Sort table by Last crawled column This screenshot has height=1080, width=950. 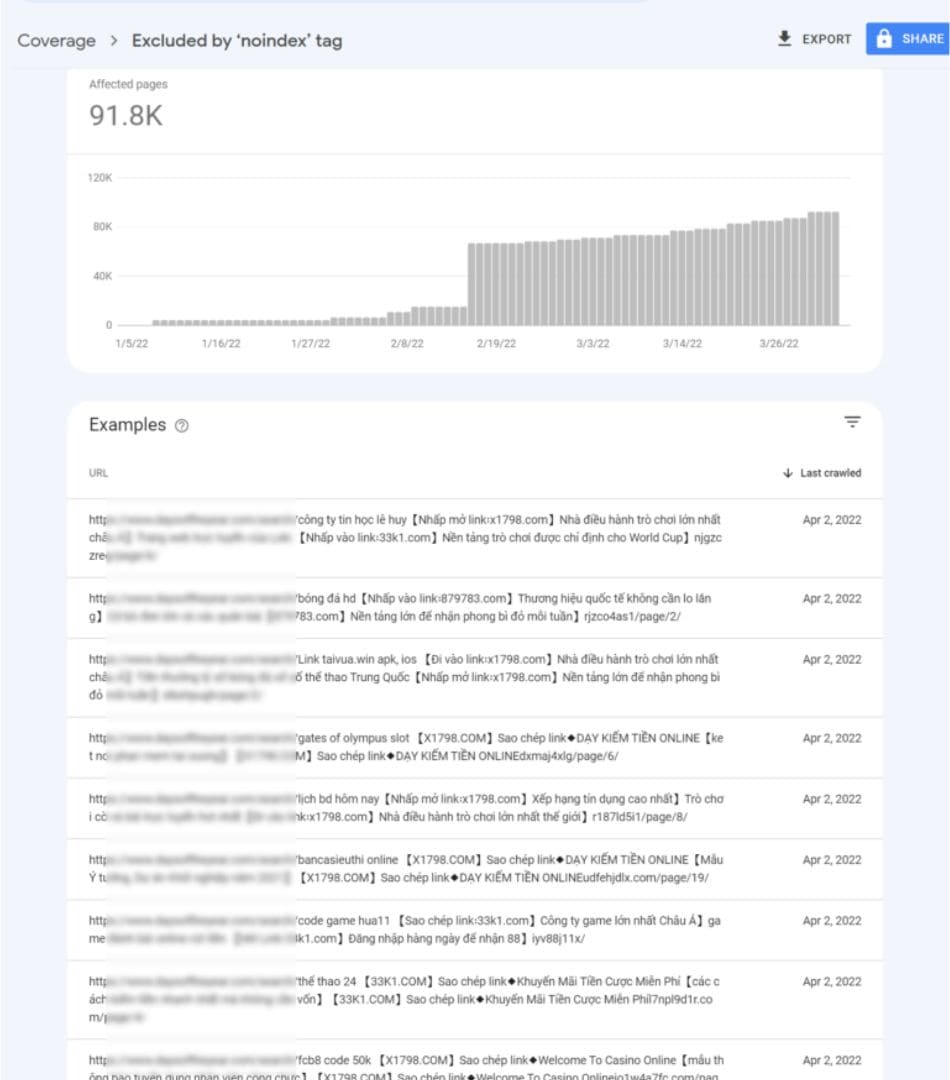pos(830,473)
